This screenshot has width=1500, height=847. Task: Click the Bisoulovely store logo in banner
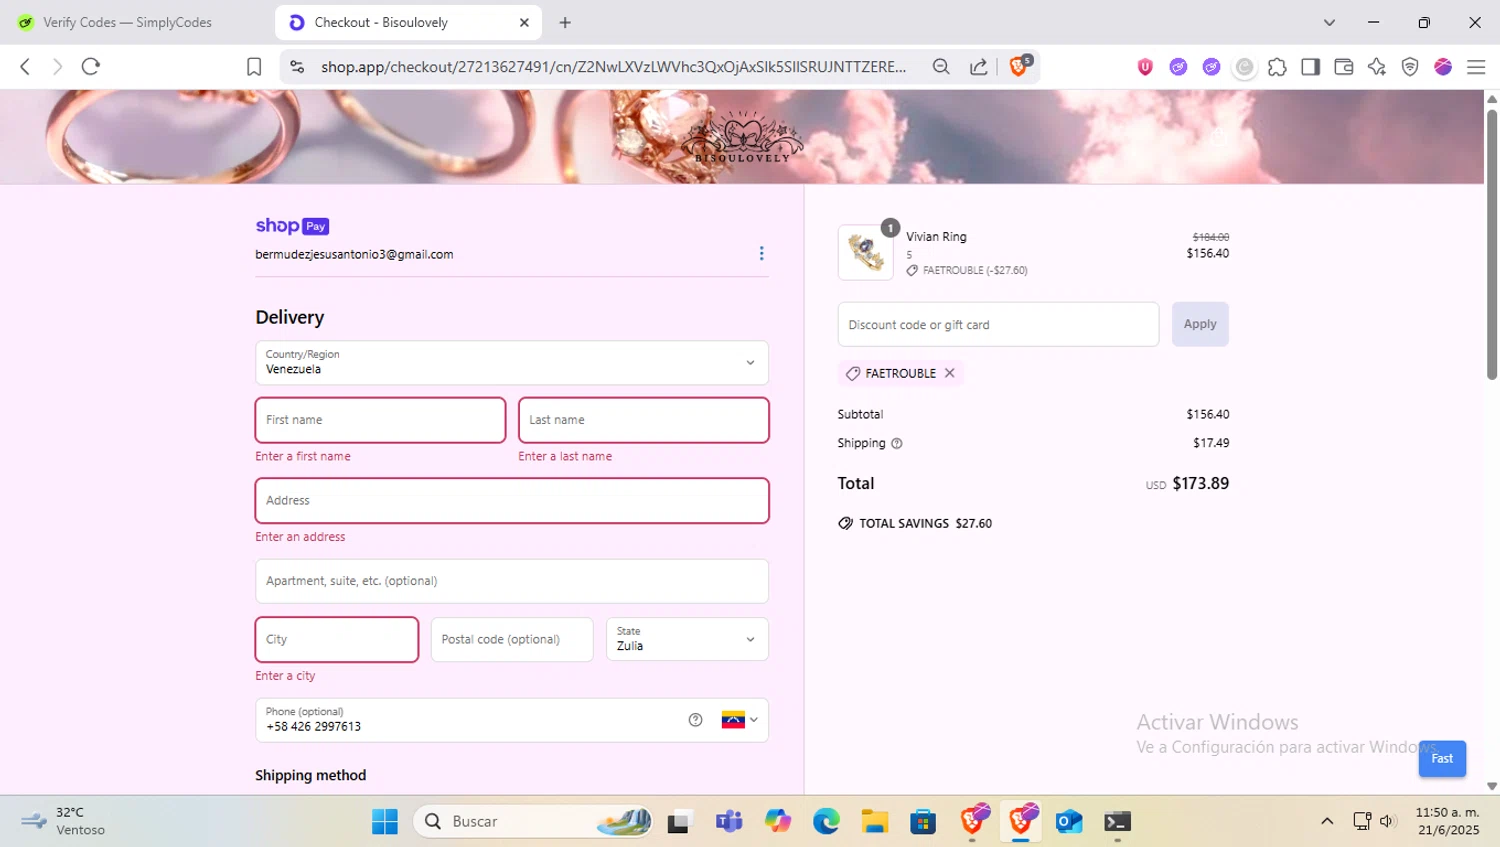point(742,137)
